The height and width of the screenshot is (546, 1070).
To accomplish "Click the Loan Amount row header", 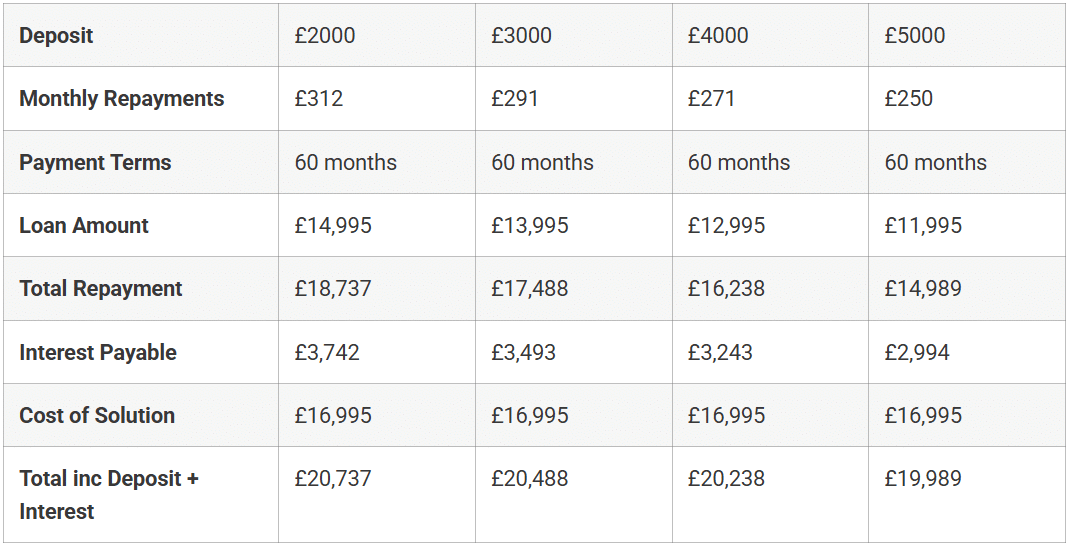I will pos(83,225).
